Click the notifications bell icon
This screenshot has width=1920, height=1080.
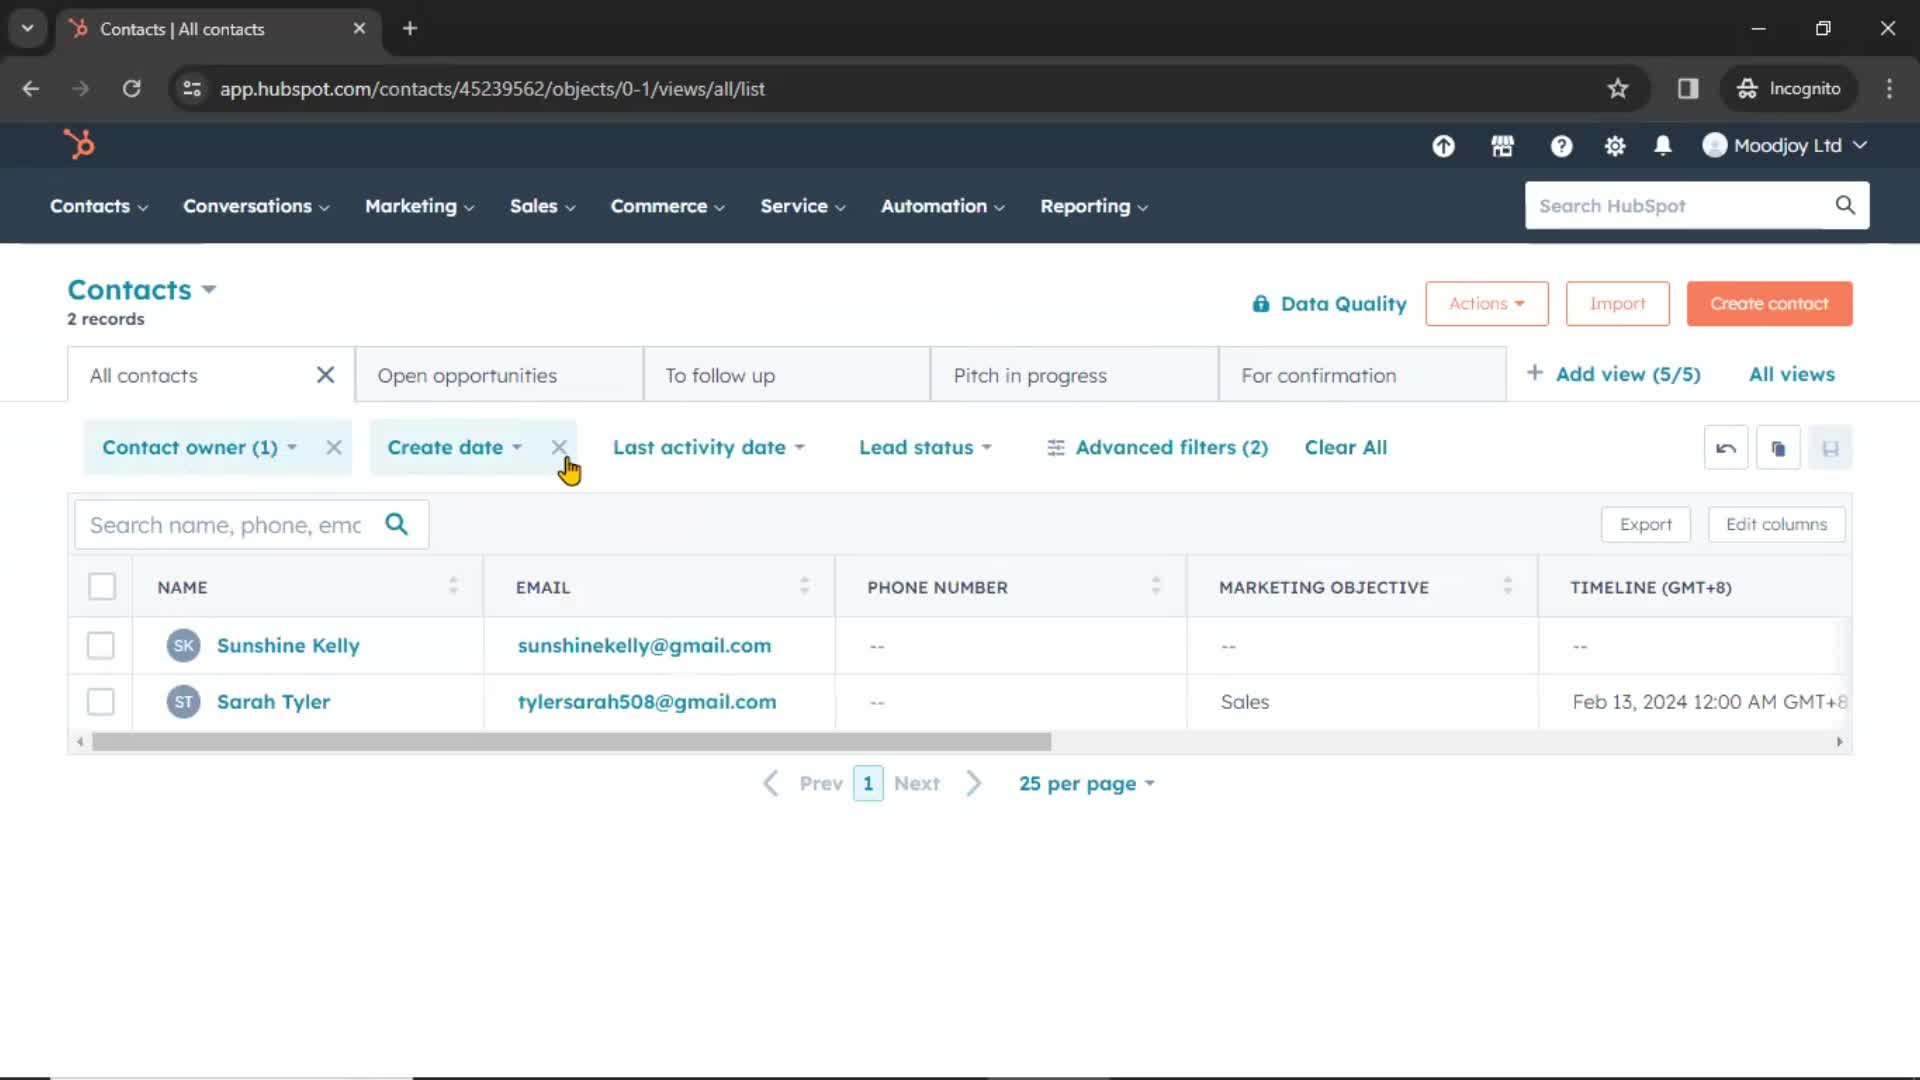(1663, 145)
